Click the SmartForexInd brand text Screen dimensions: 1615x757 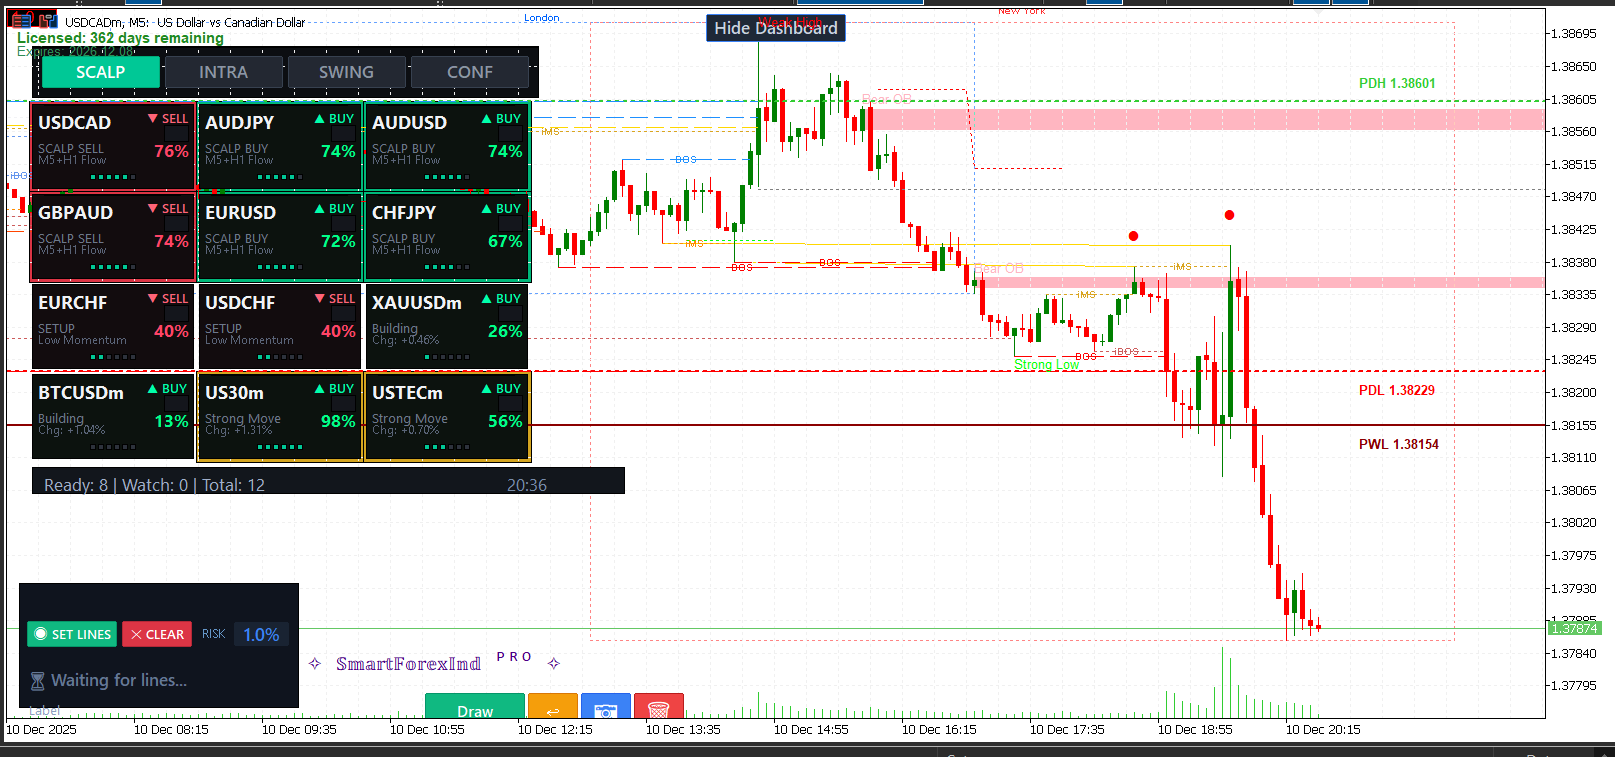(x=408, y=663)
